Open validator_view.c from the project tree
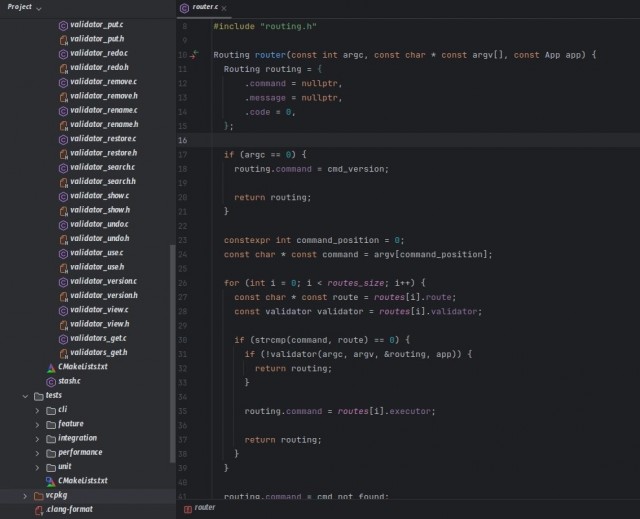Image resolution: width=640 pixels, height=519 pixels. pyautogui.click(x=99, y=310)
